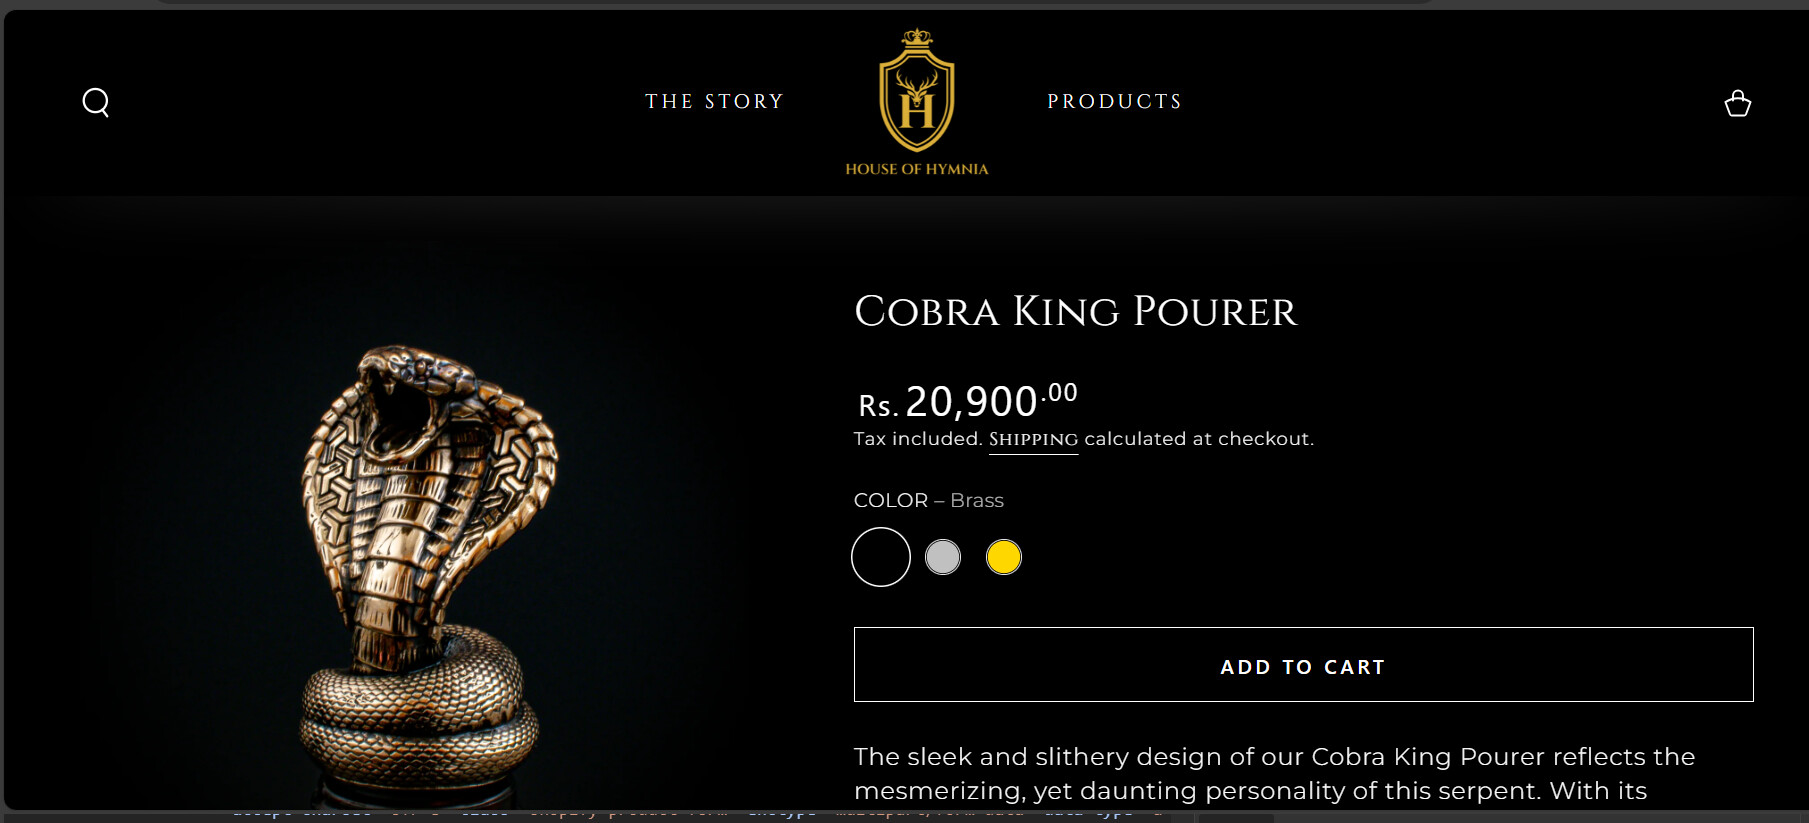Open the search icon

[96, 102]
